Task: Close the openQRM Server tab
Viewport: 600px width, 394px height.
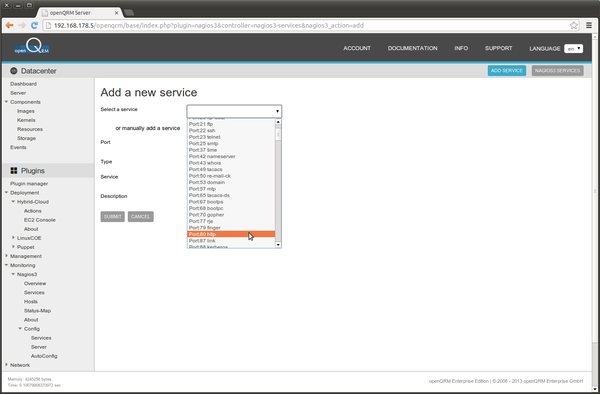Action: click(x=117, y=13)
